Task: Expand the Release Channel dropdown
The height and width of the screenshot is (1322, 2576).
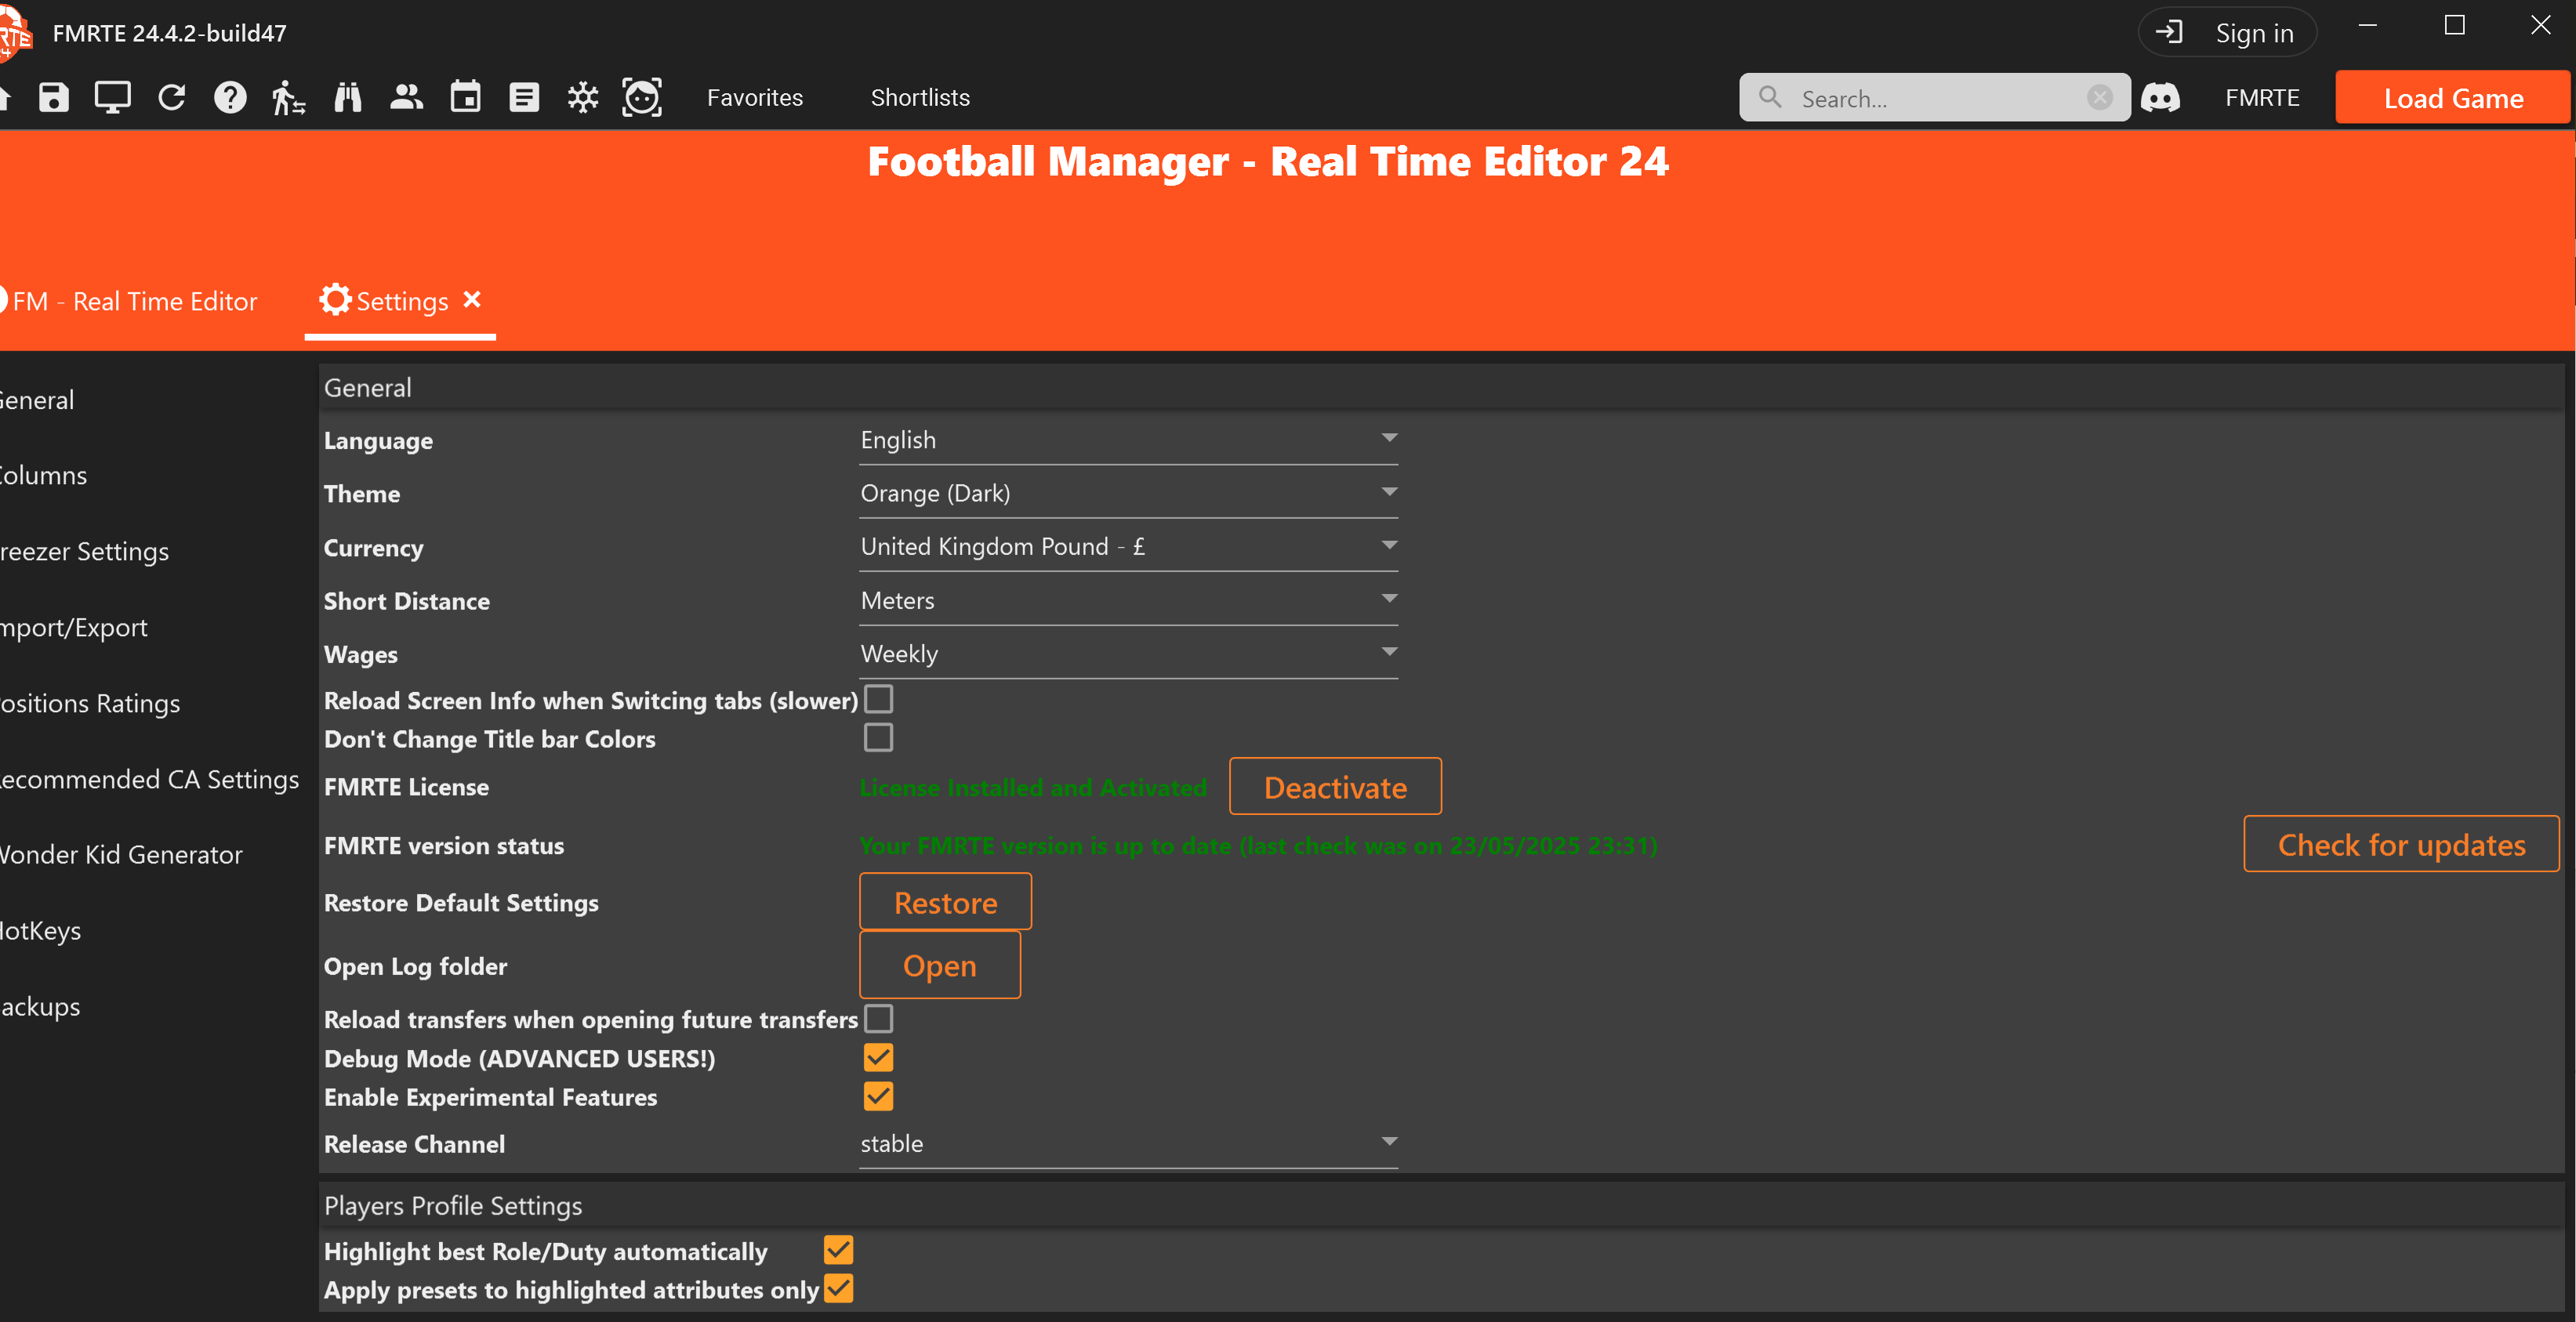Action: [x=1128, y=1144]
